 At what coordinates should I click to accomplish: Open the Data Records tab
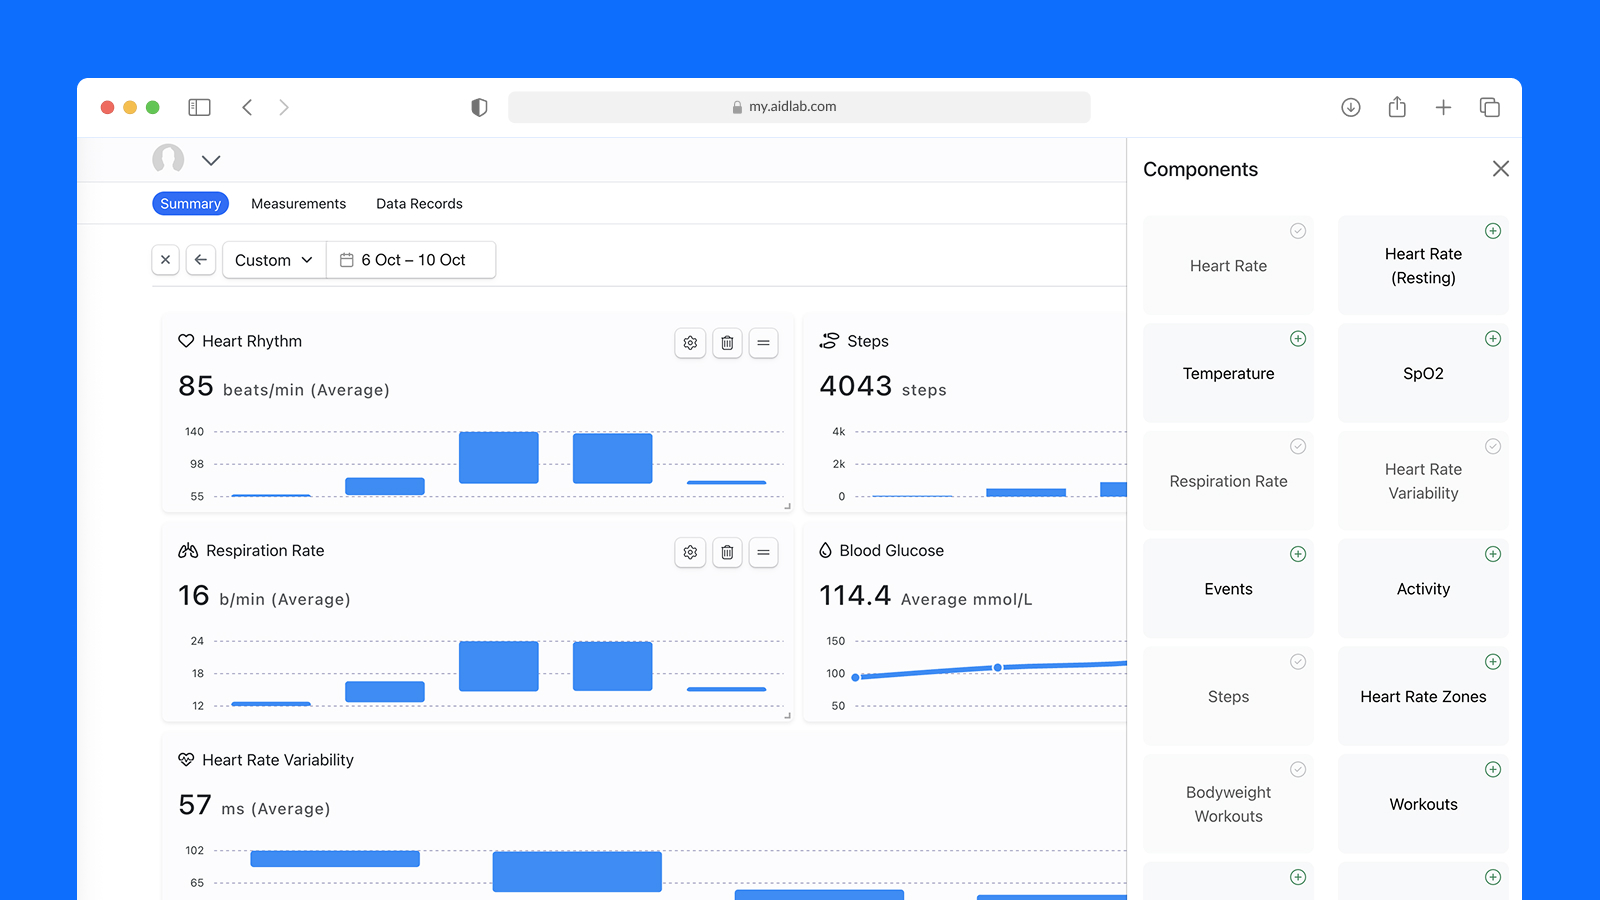point(419,203)
